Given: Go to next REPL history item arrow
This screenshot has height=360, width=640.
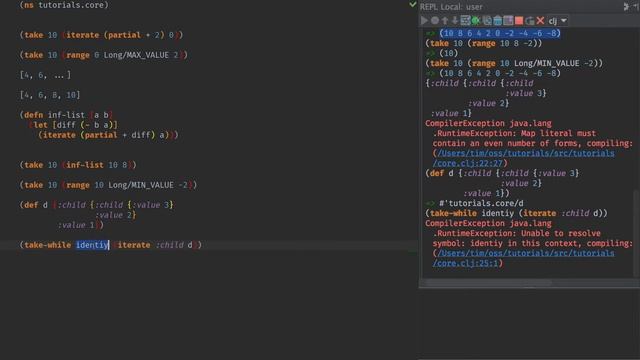Looking at the screenshot, I should pos(454,20).
